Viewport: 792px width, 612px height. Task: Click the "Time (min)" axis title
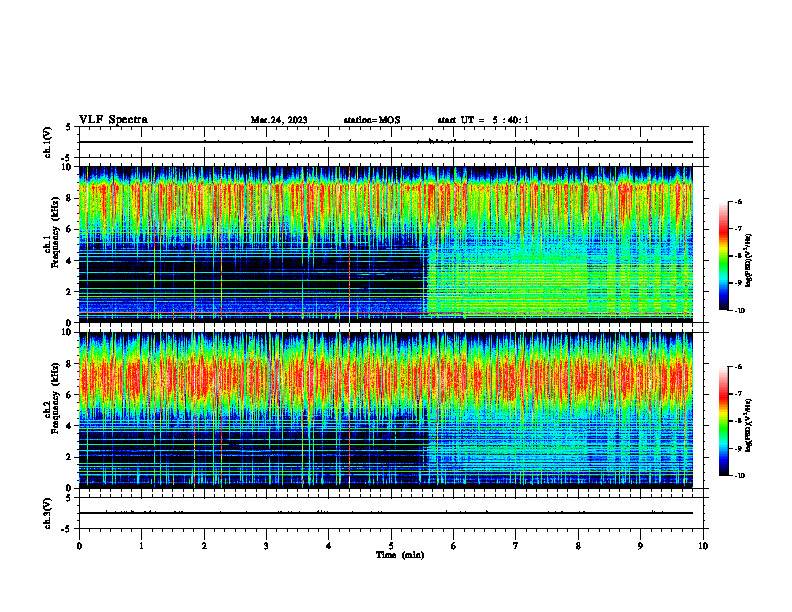pyautogui.click(x=400, y=555)
